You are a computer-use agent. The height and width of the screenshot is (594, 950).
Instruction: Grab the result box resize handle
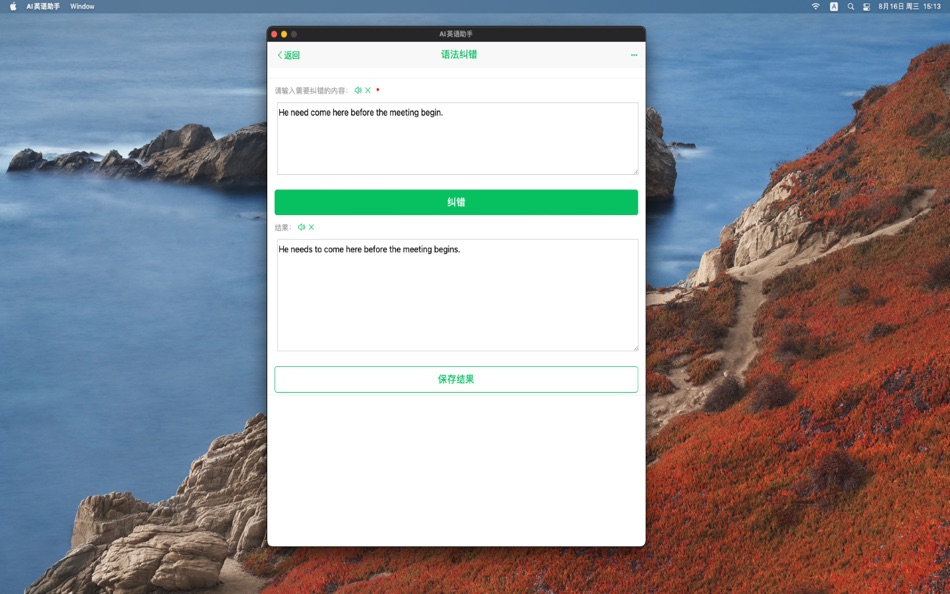click(636, 348)
